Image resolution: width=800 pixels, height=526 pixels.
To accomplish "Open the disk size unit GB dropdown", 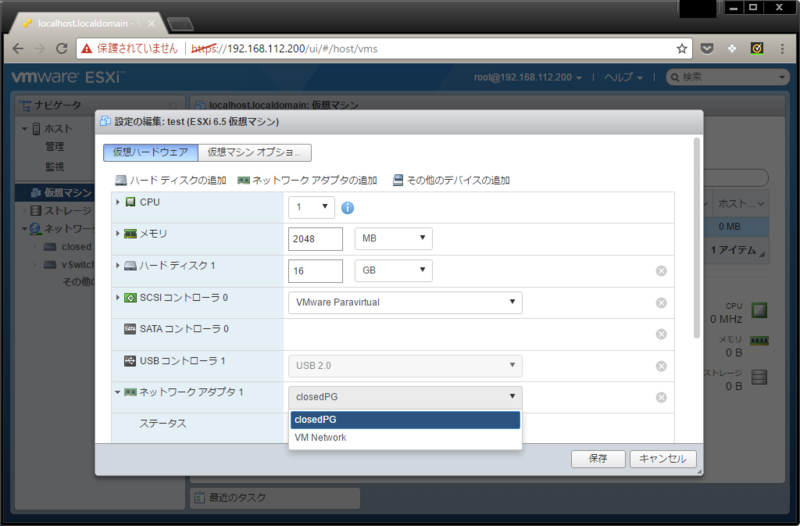I will point(393,270).
